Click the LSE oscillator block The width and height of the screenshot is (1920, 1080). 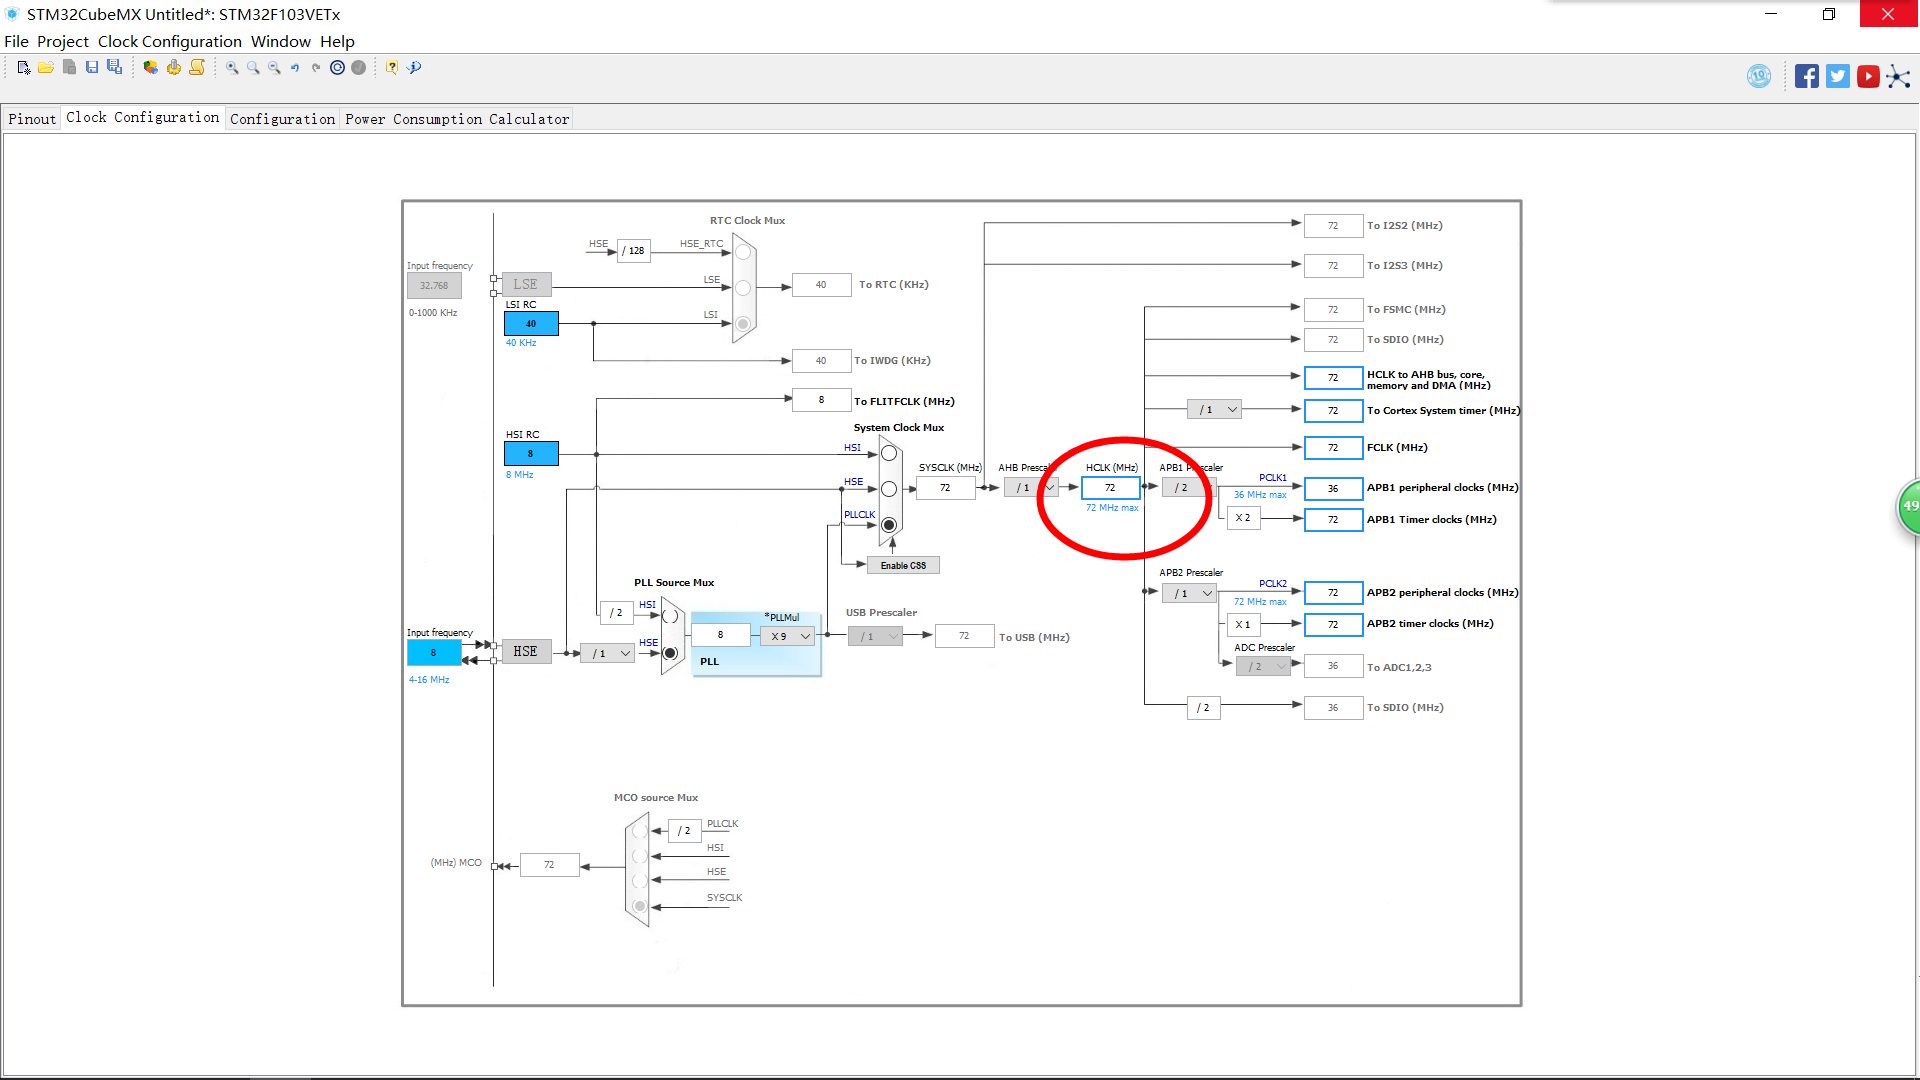click(526, 285)
